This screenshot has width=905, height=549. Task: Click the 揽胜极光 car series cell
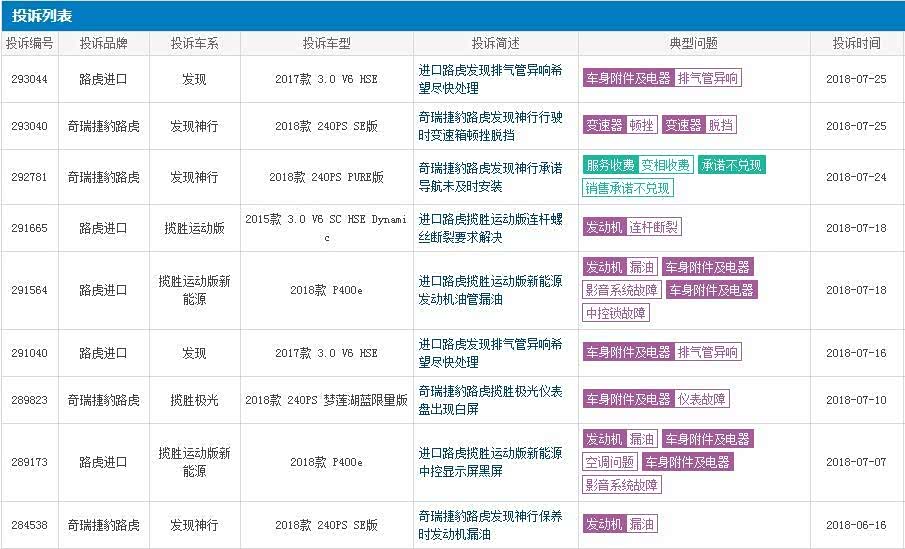[194, 400]
